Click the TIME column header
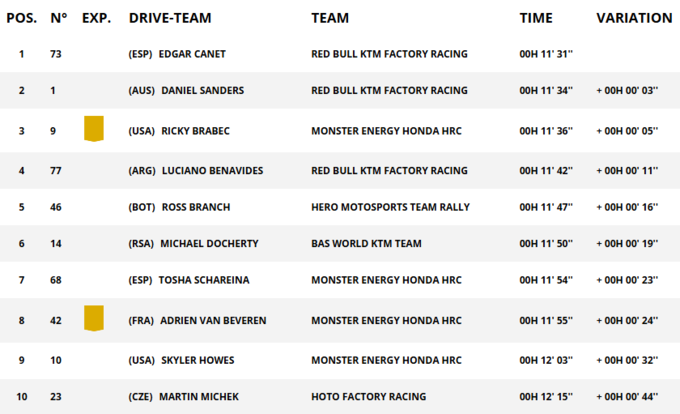This screenshot has height=414, width=680. [x=536, y=18]
